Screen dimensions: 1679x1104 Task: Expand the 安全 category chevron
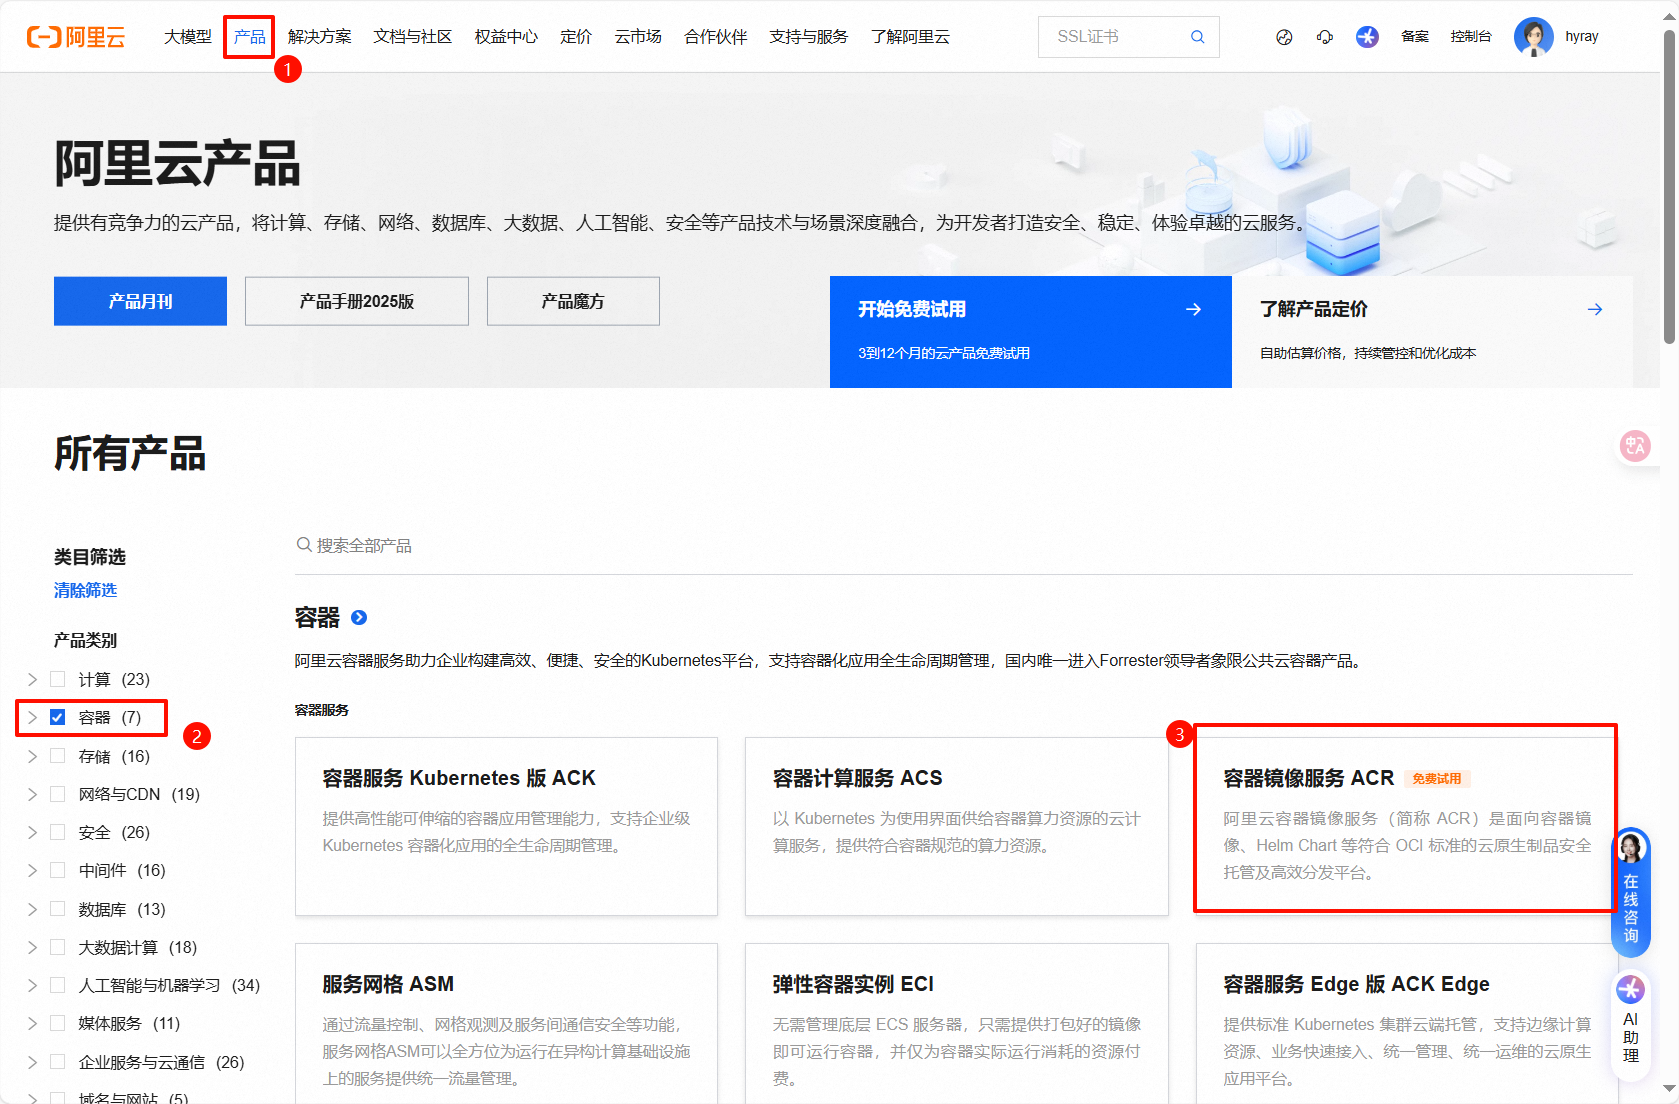32,832
